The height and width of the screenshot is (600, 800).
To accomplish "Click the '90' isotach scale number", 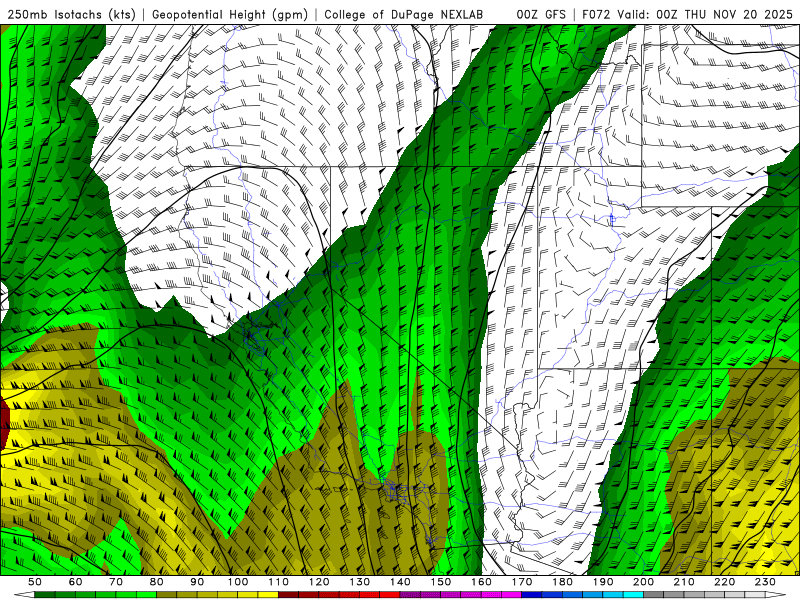I will (x=197, y=582).
